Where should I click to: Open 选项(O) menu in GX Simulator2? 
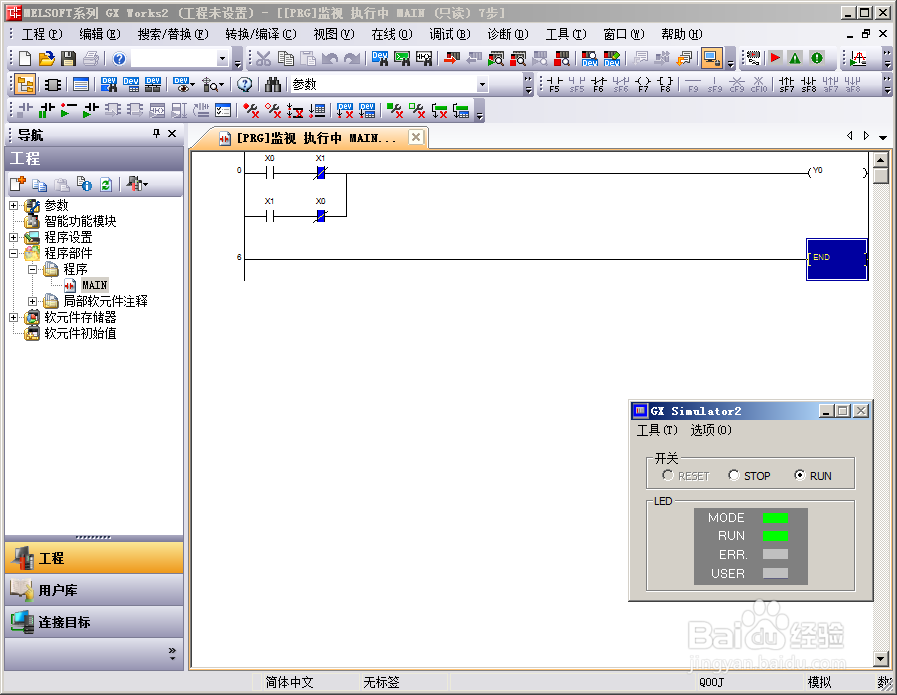point(711,430)
